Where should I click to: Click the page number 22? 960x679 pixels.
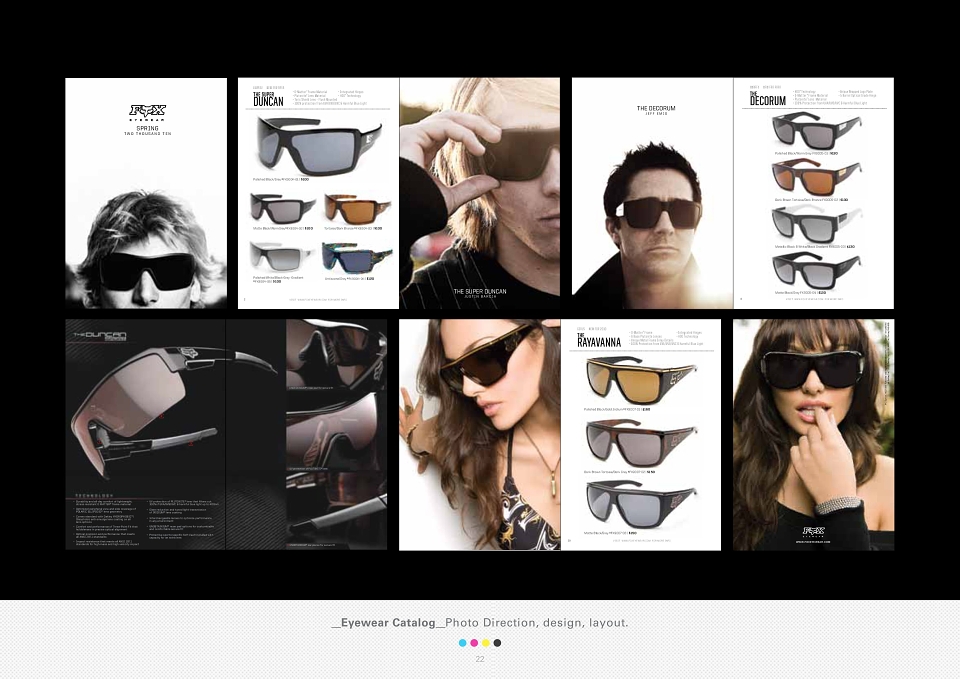[x=480, y=659]
